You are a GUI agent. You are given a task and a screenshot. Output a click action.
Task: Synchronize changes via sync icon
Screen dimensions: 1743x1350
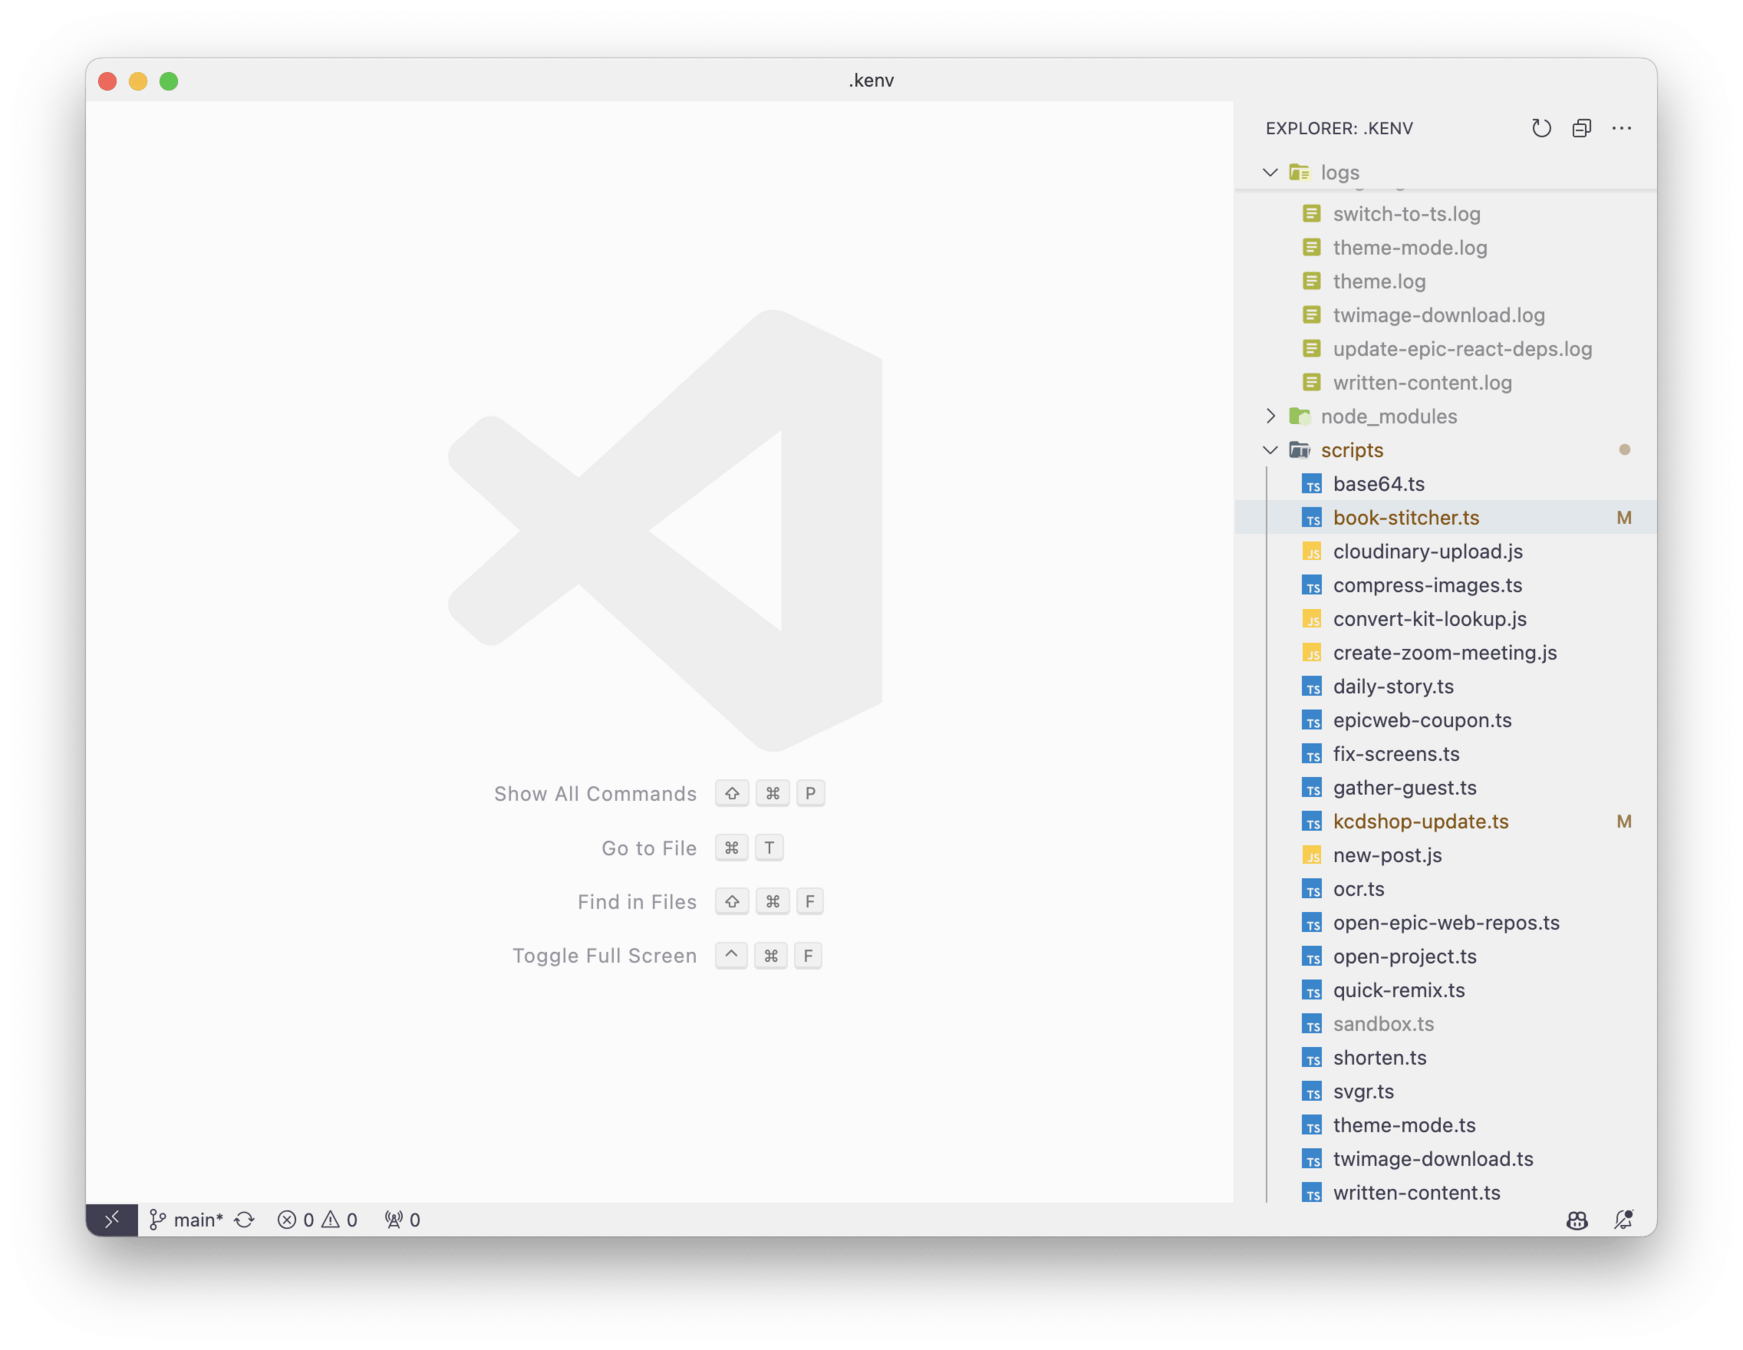(245, 1219)
